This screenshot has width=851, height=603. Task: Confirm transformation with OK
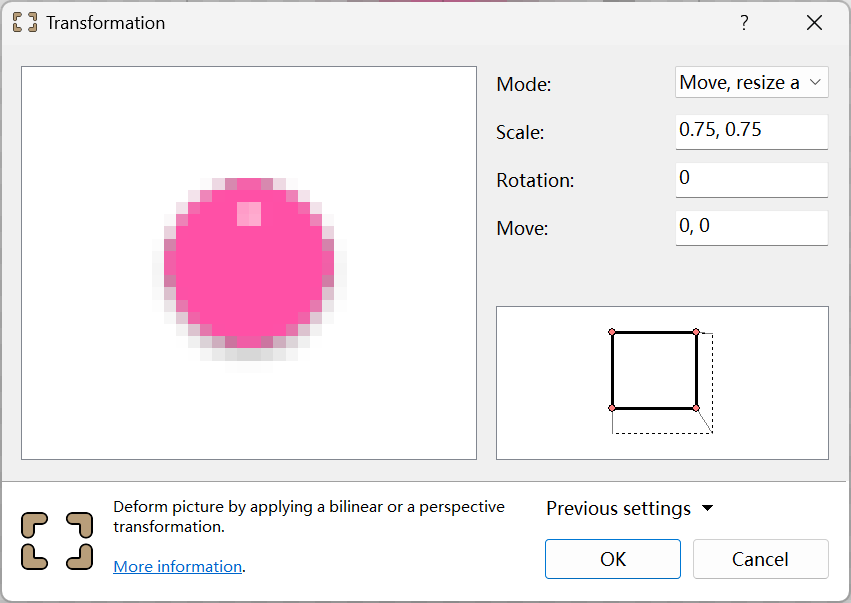point(612,559)
